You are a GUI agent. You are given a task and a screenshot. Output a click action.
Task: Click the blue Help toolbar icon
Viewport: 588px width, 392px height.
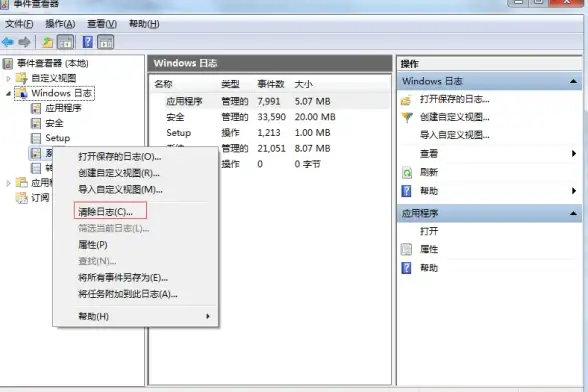(x=87, y=42)
